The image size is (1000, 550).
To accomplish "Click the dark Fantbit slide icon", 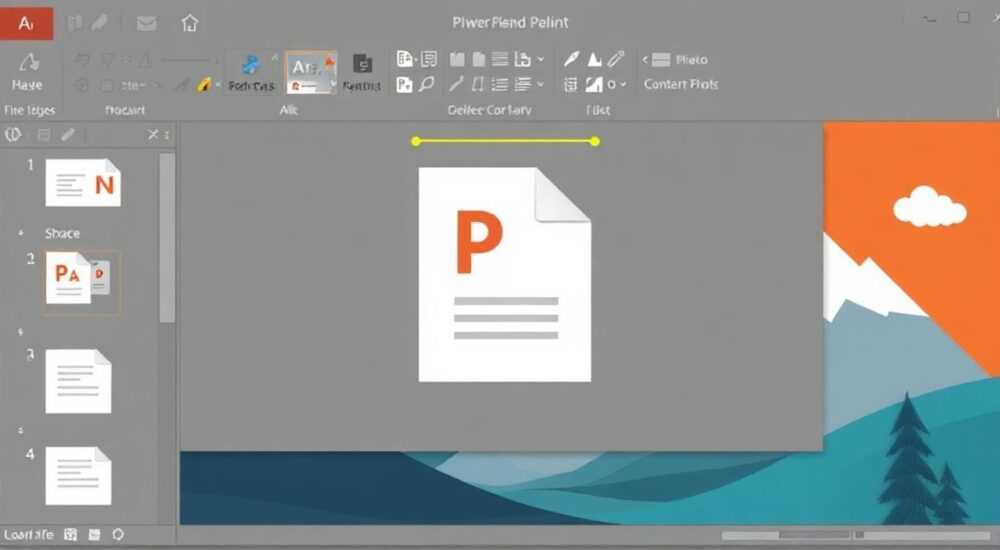I will point(362,64).
